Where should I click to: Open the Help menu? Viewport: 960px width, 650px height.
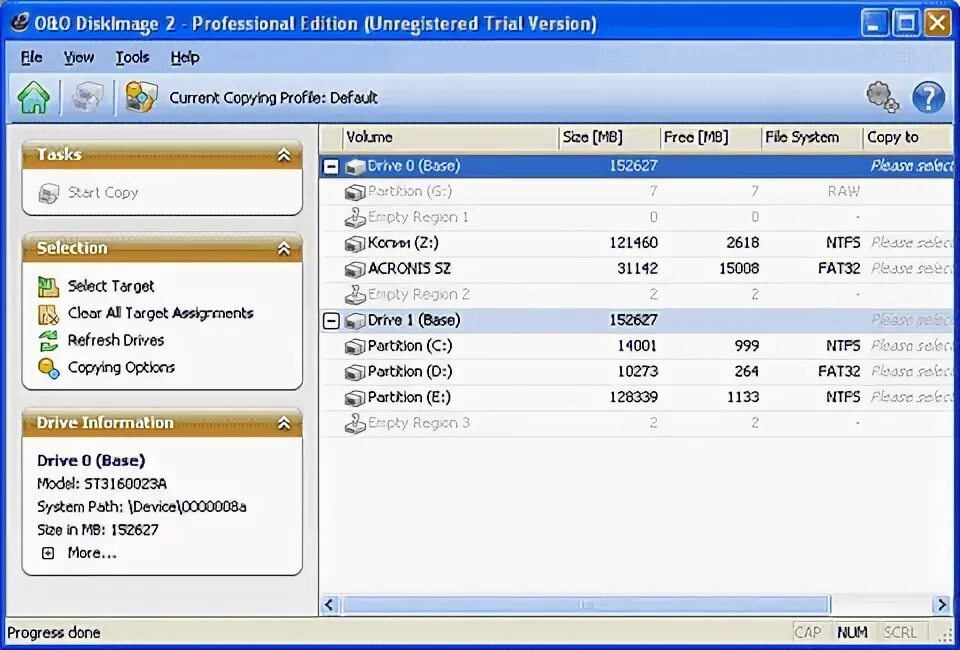point(185,58)
